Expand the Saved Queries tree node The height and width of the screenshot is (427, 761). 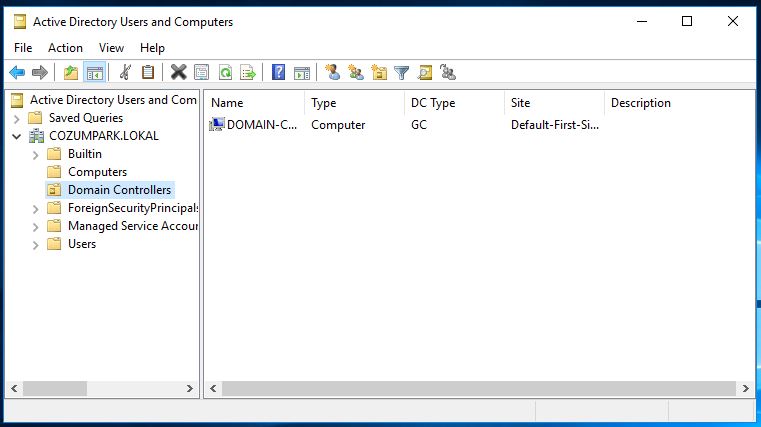pyautogui.click(x=16, y=118)
